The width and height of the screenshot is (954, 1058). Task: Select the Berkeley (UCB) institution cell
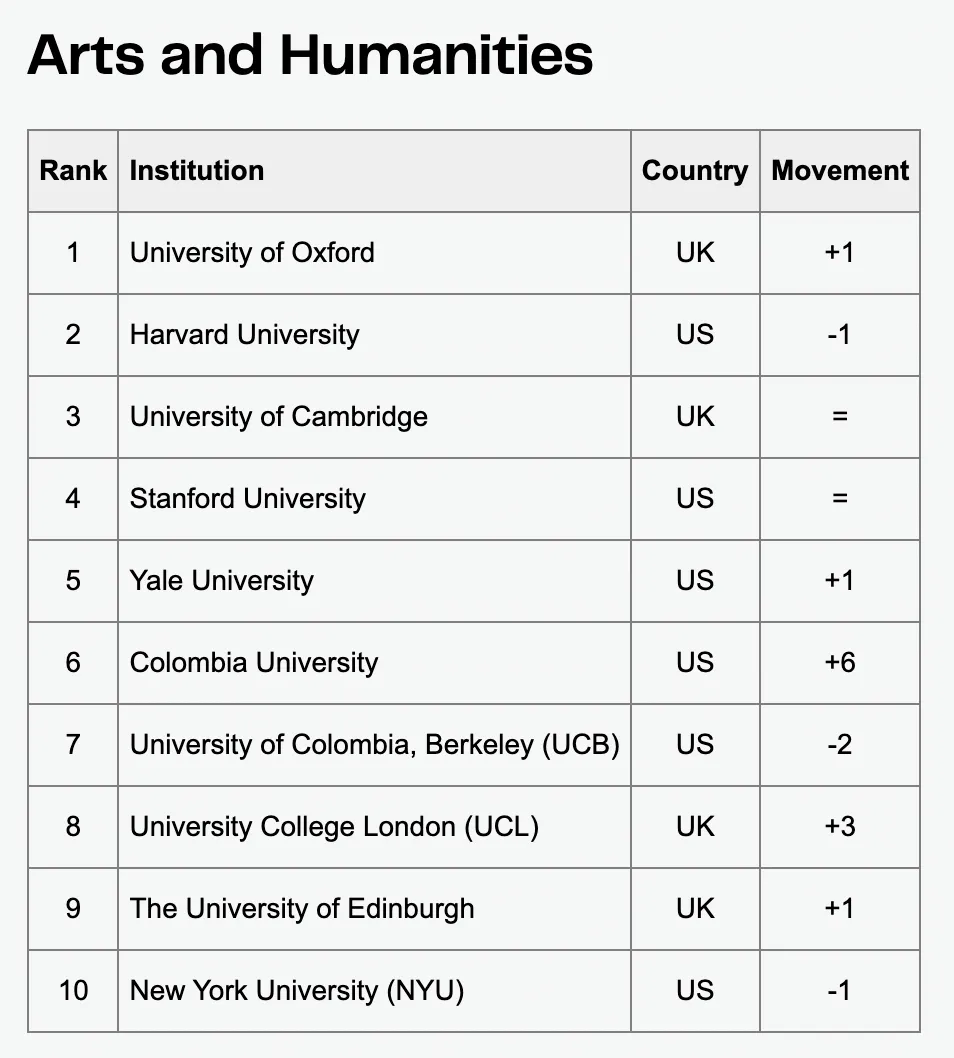click(375, 745)
